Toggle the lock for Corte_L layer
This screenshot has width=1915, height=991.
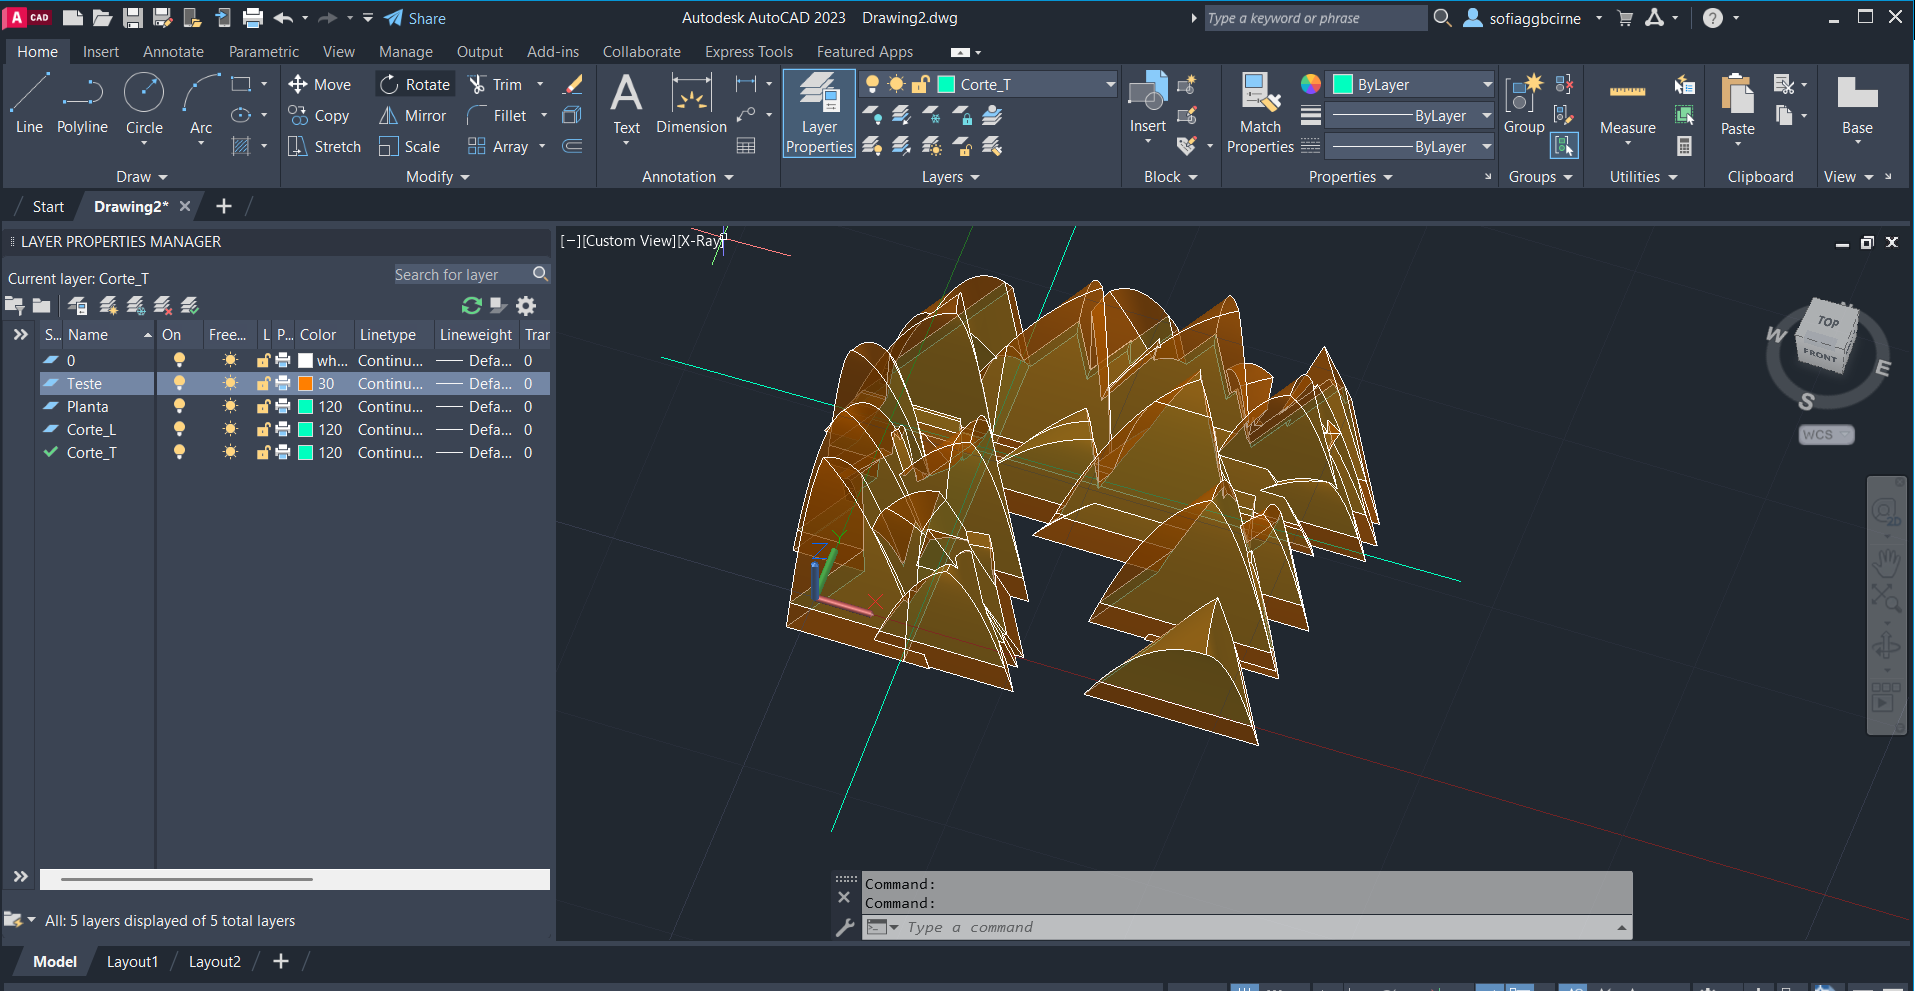coord(263,430)
